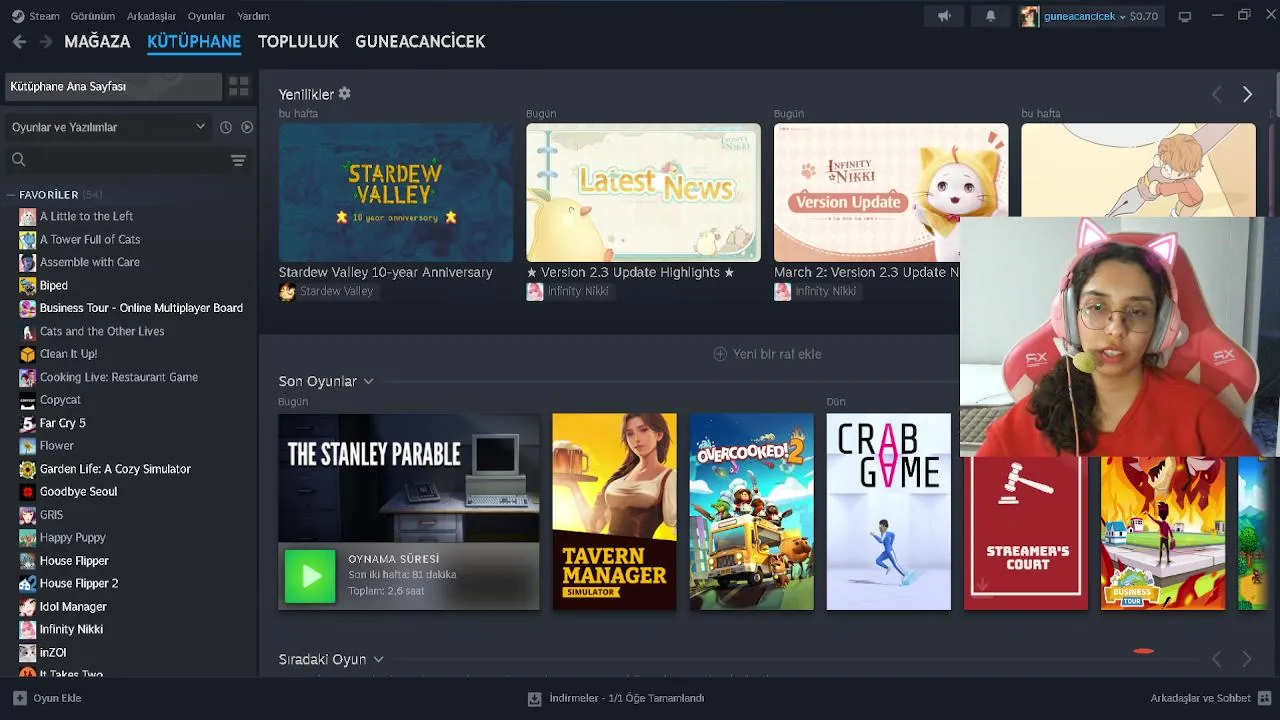The width and height of the screenshot is (1280, 720).
Task: Switch to the KÜTÜPHANE tab
Action: [x=194, y=42]
